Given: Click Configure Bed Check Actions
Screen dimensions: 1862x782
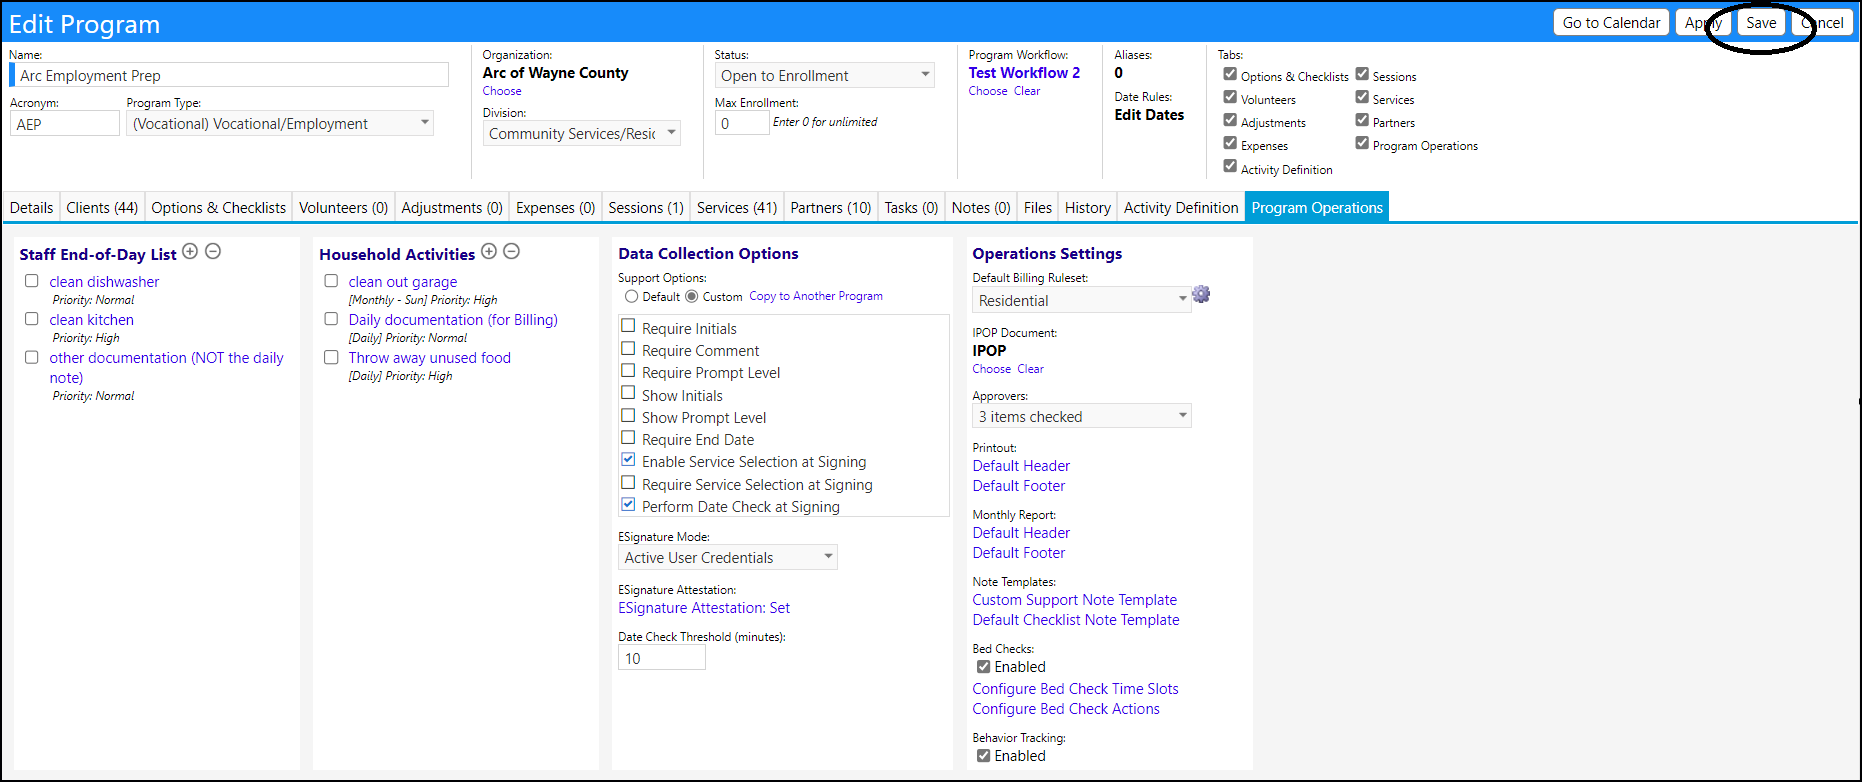Looking at the screenshot, I should (x=1066, y=709).
